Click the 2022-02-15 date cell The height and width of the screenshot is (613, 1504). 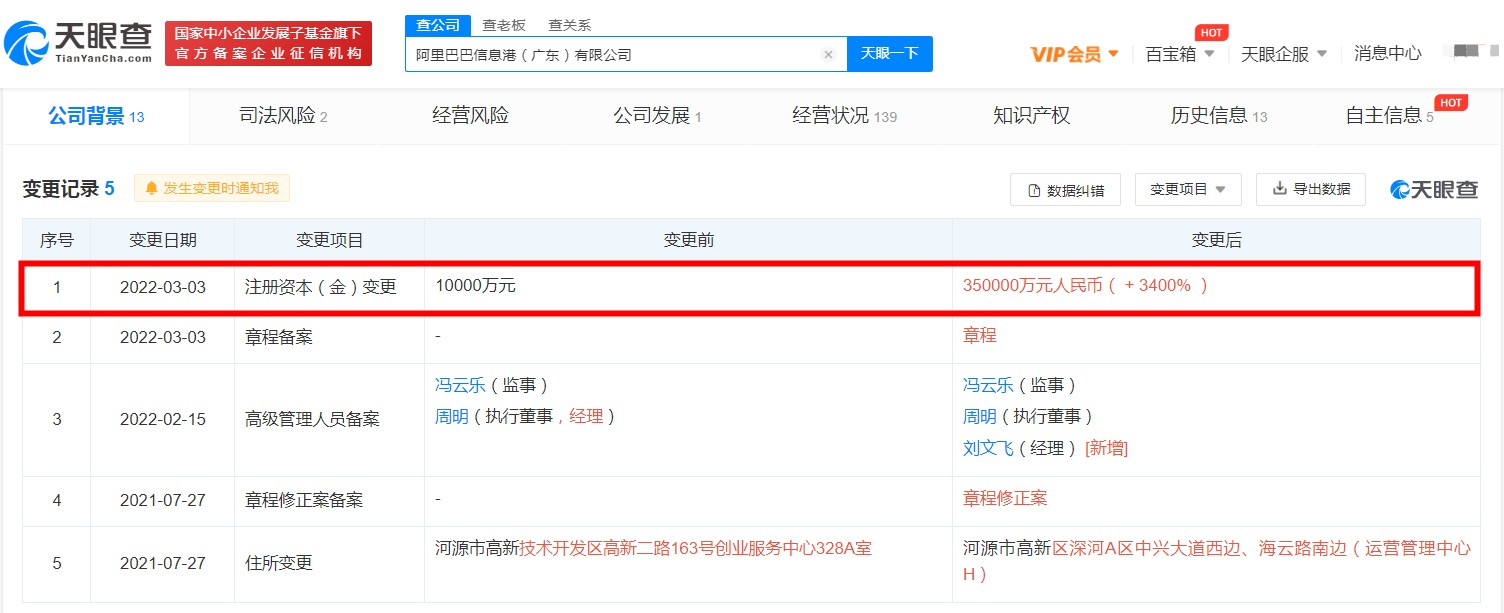(162, 419)
